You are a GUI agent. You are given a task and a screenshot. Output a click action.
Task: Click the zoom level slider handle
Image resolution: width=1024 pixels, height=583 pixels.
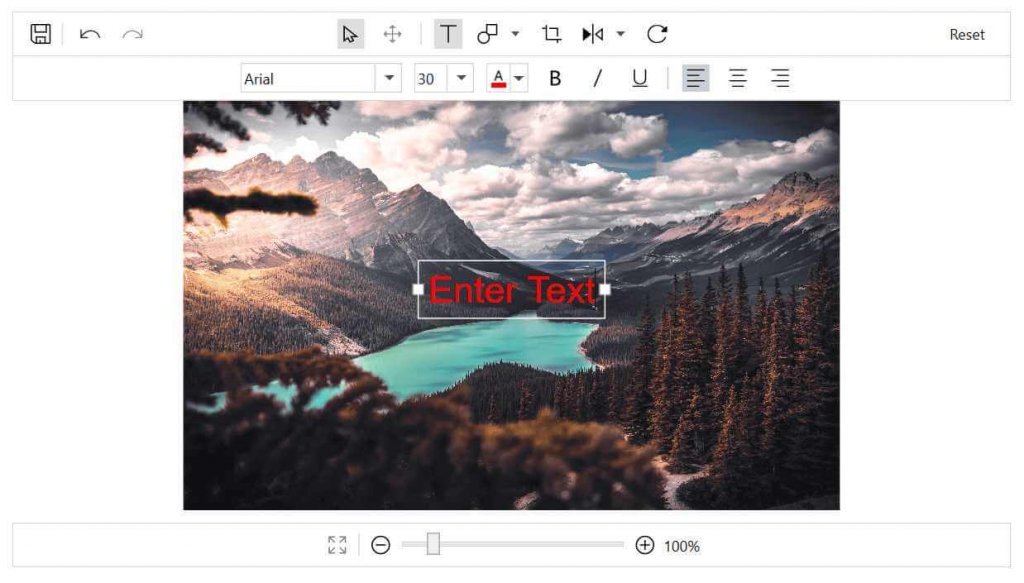click(x=431, y=545)
